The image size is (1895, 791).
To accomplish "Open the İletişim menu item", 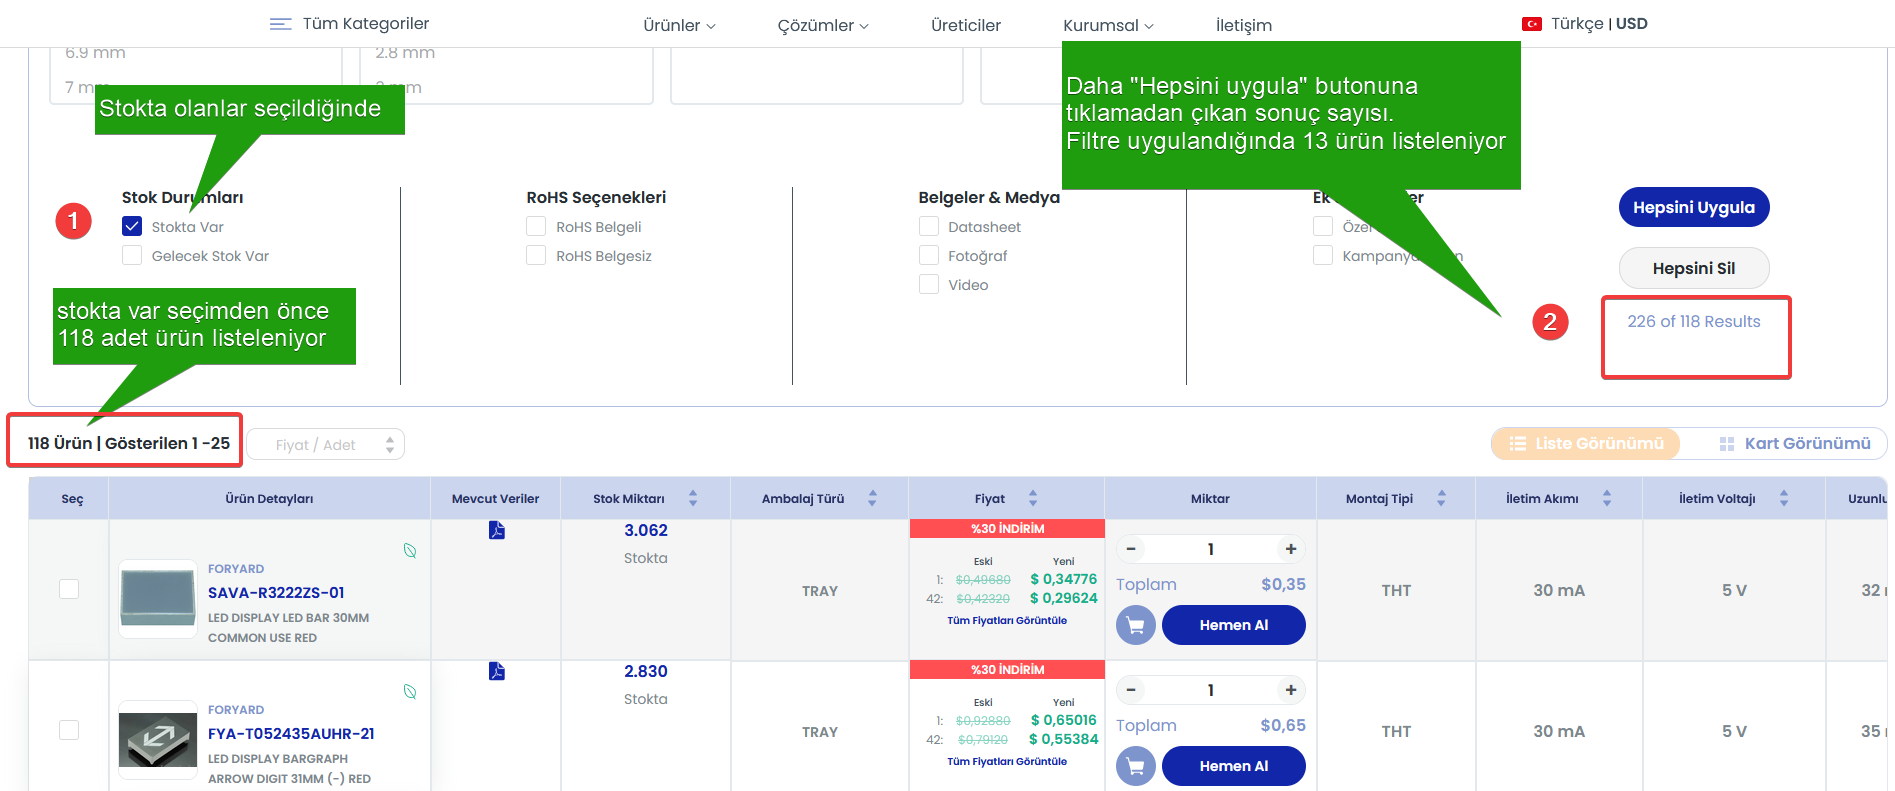I will (1243, 25).
